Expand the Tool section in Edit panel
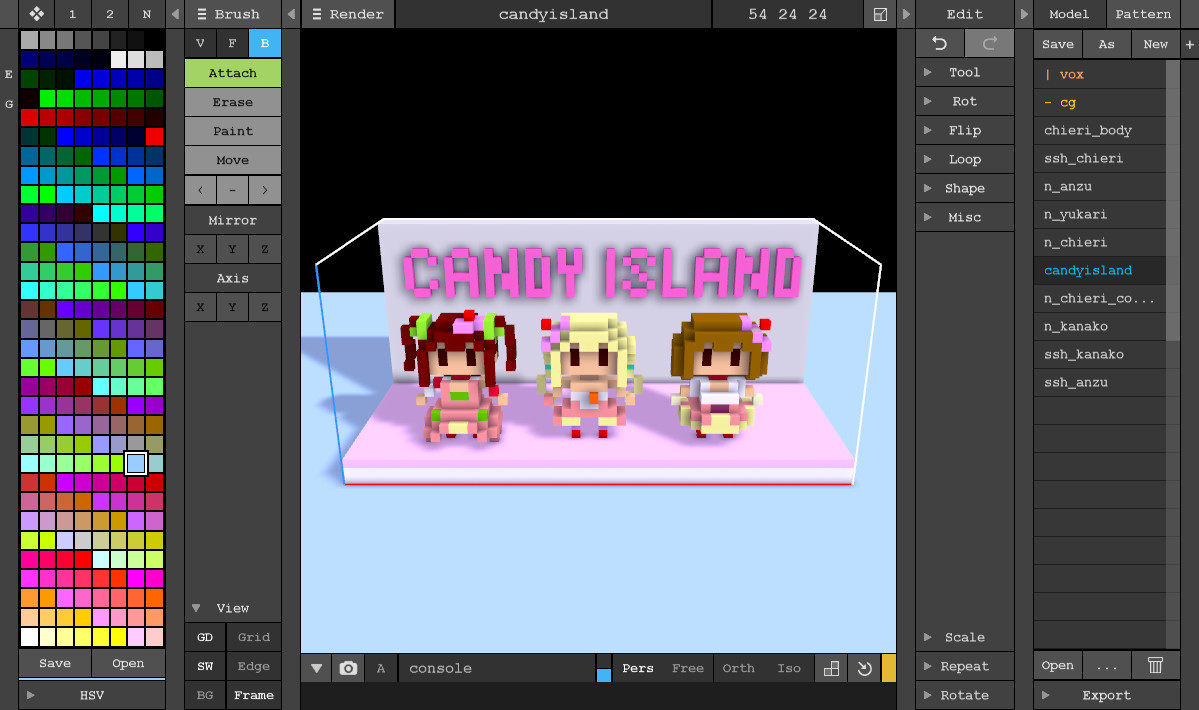Screen dimensions: 1199x710 point(965,72)
